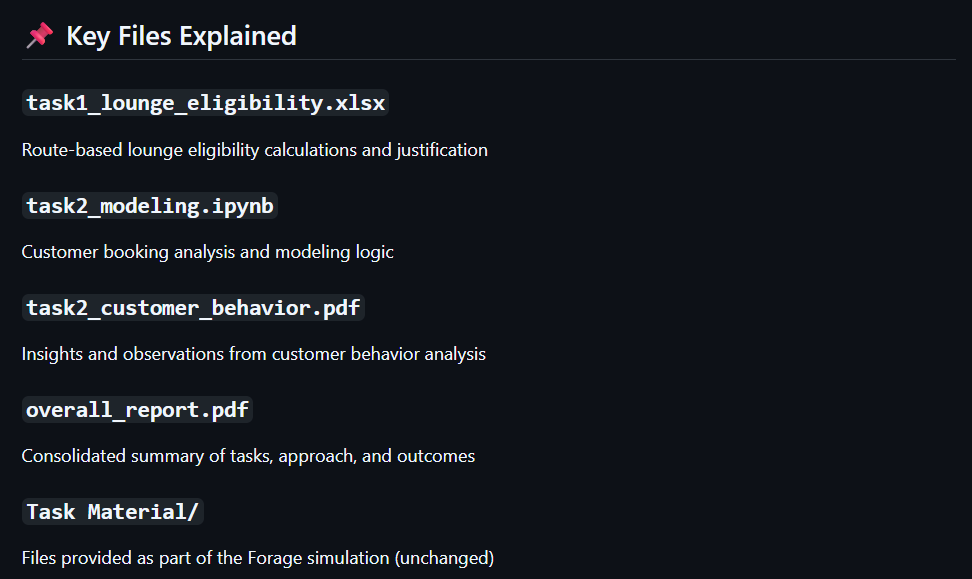The height and width of the screenshot is (579, 972).
Task: Click the pushpin emoji icon
Action: coord(39,36)
